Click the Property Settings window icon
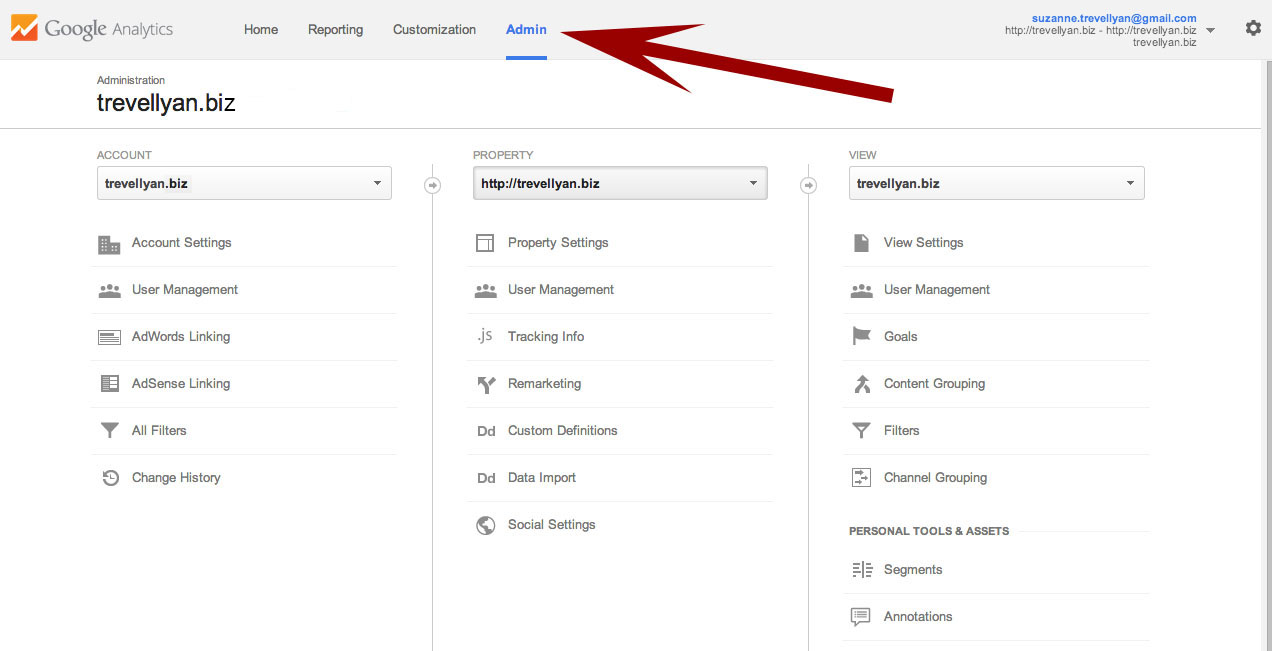The image size is (1272, 651). (x=485, y=243)
